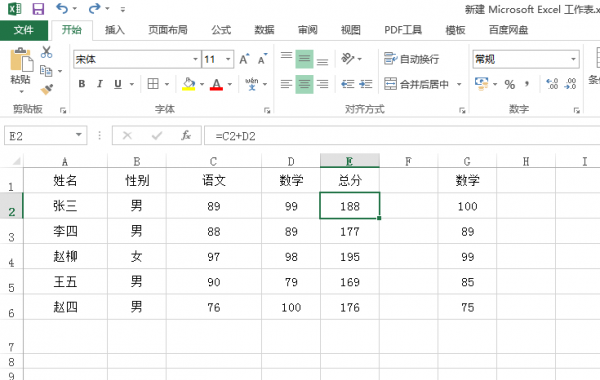The image size is (600, 380).
Task: Increase font size with large A
Action: pyautogui.click(x=244, y=59)
